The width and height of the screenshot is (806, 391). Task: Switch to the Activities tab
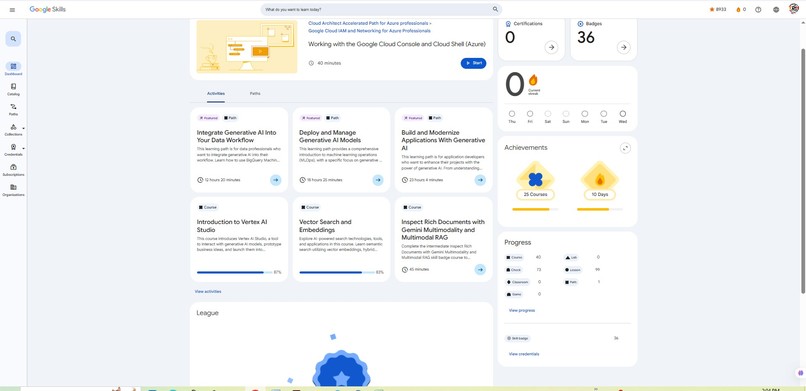click(x=216, y=94)
